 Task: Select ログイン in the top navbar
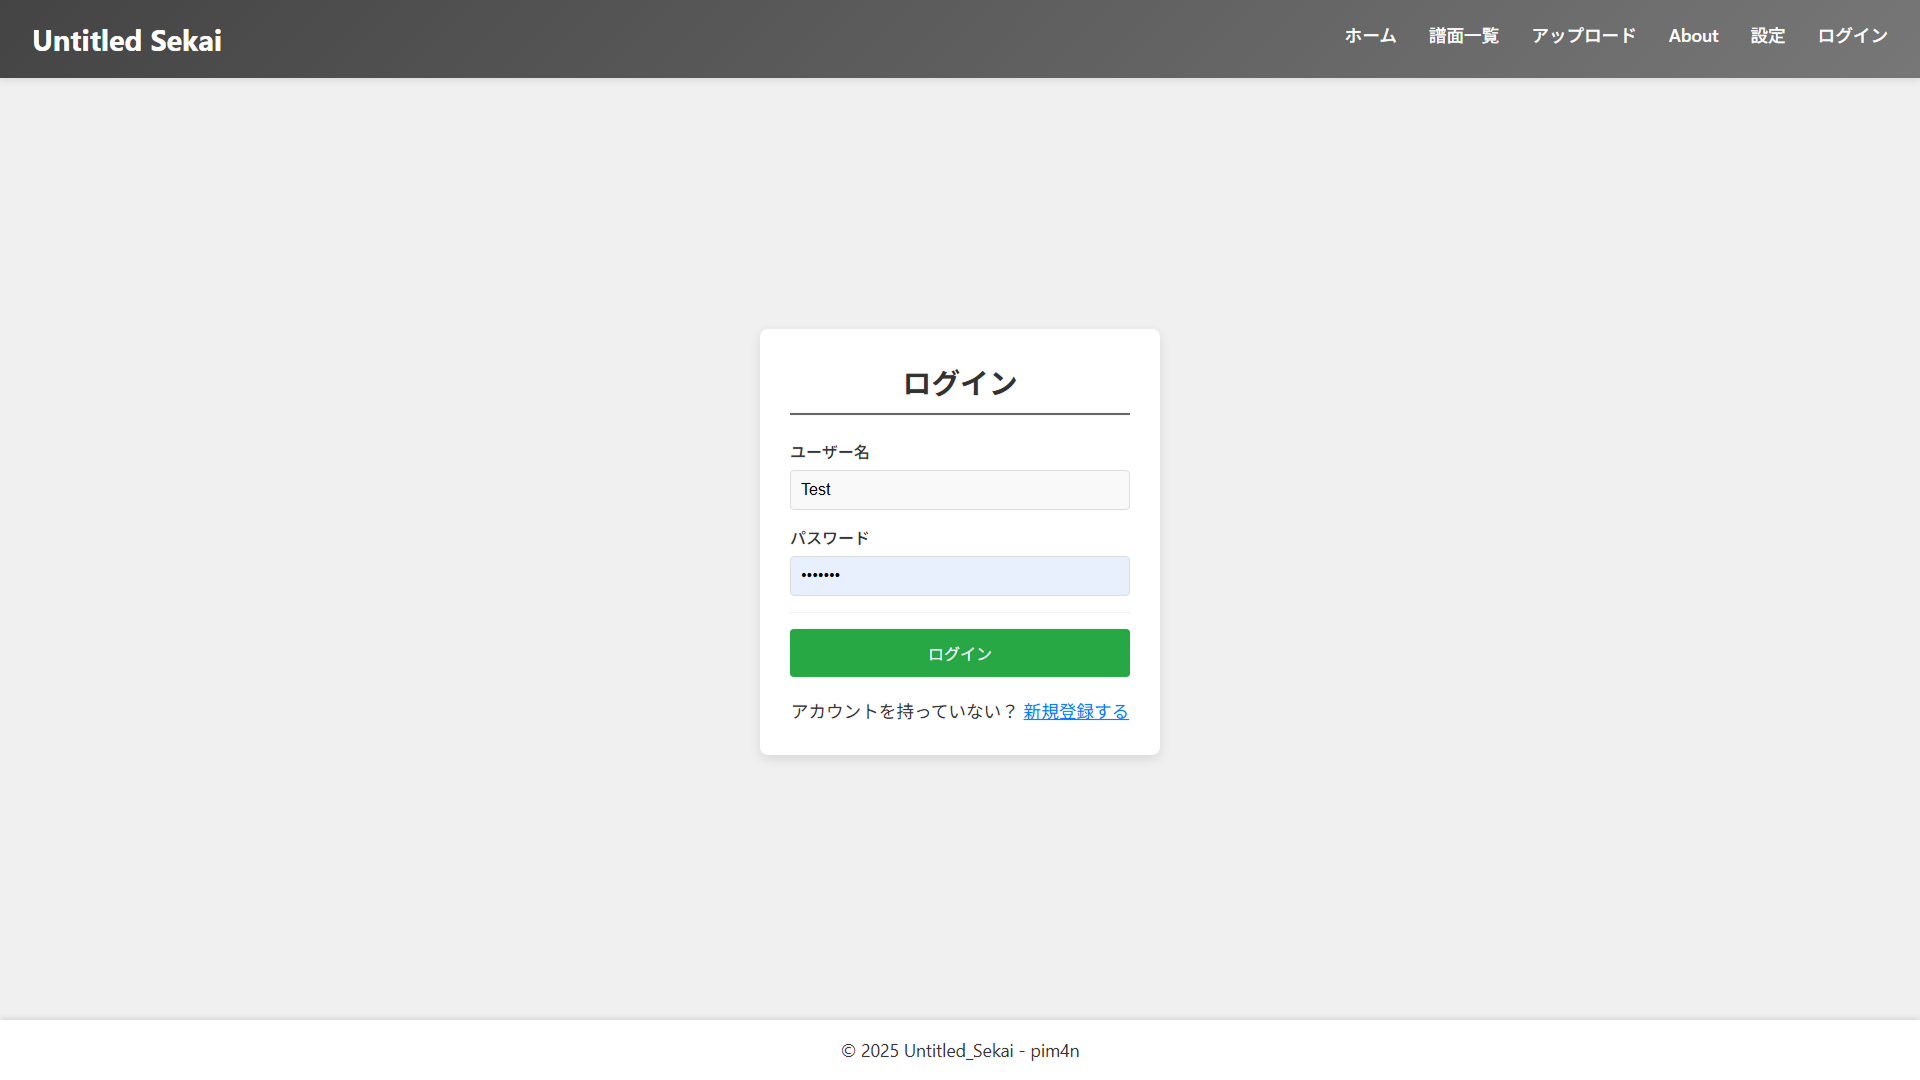[1851, 36]
